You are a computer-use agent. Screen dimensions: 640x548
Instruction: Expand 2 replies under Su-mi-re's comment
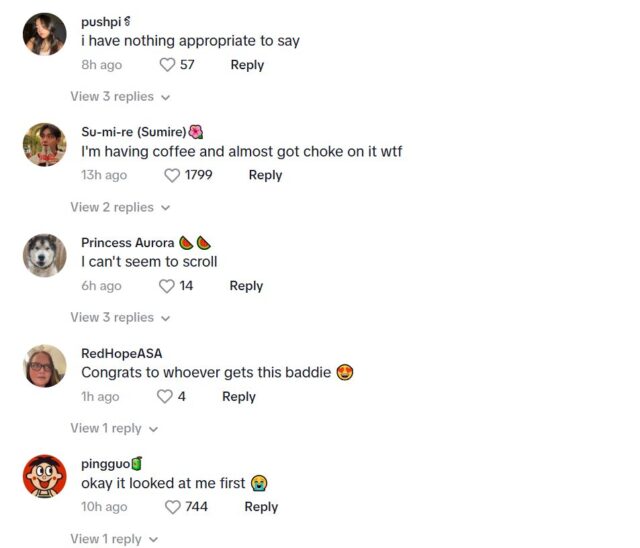click(119, 207)
